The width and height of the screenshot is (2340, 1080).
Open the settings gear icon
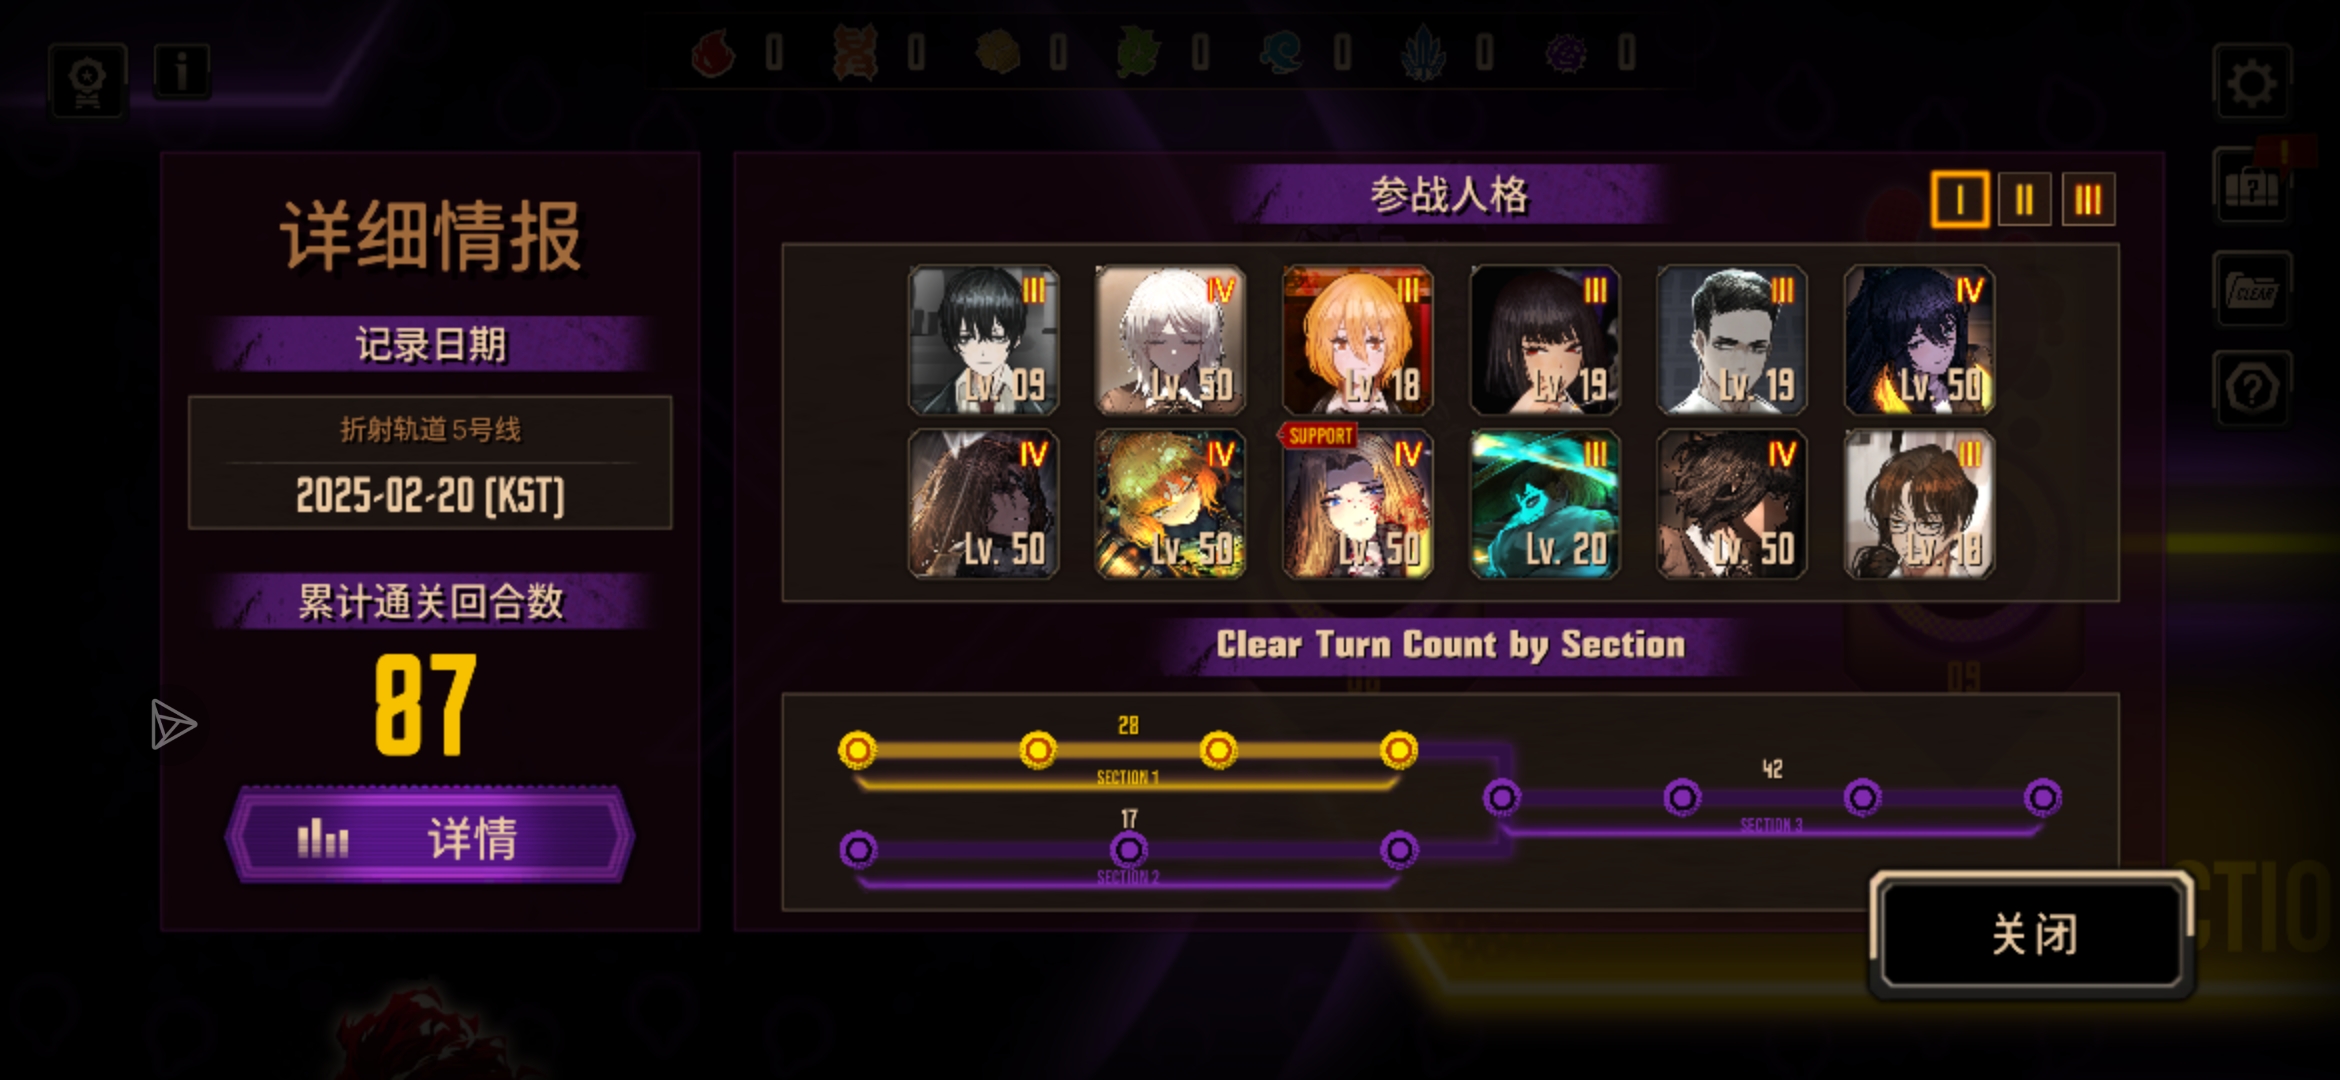[x=2252, y=82]
